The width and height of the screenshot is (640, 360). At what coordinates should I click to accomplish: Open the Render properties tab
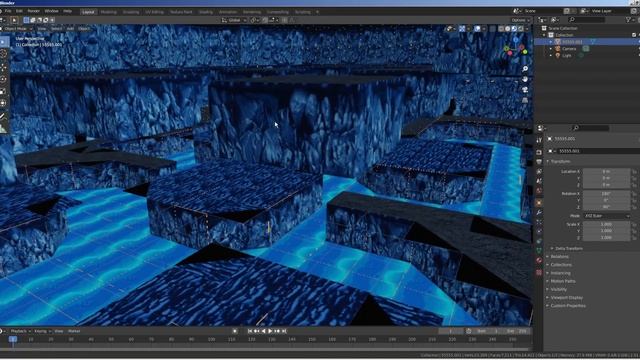[539, 152]
